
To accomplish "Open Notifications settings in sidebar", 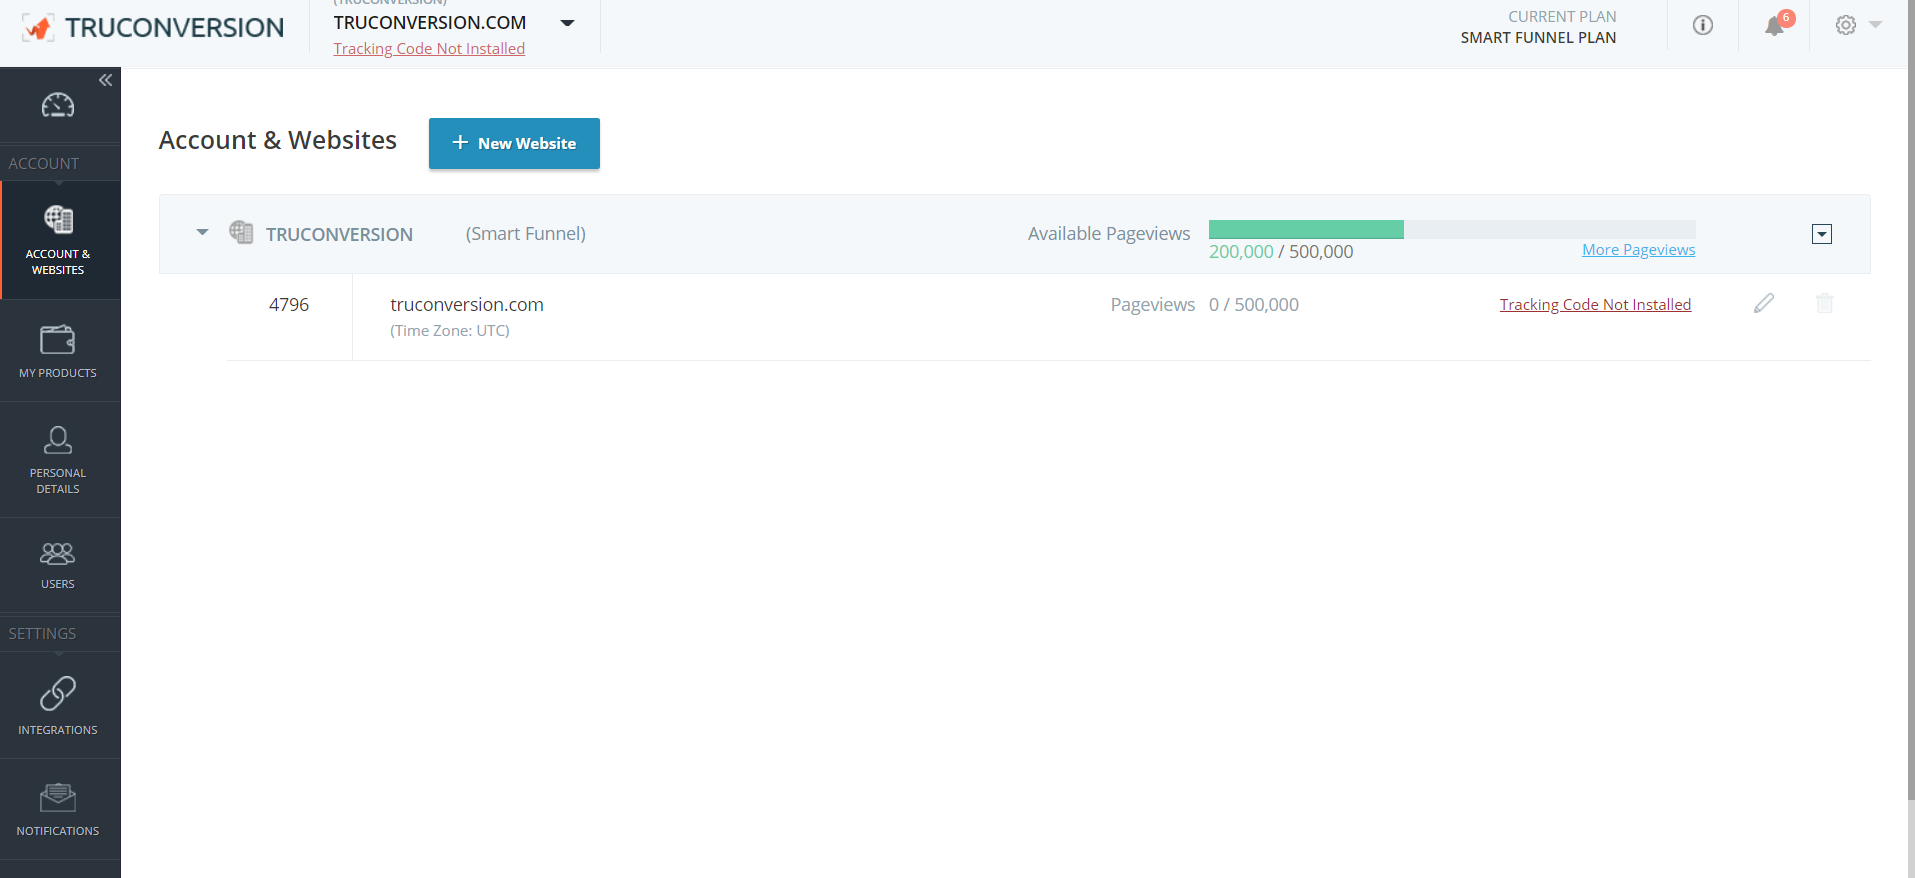I will (x=58, y=809).
